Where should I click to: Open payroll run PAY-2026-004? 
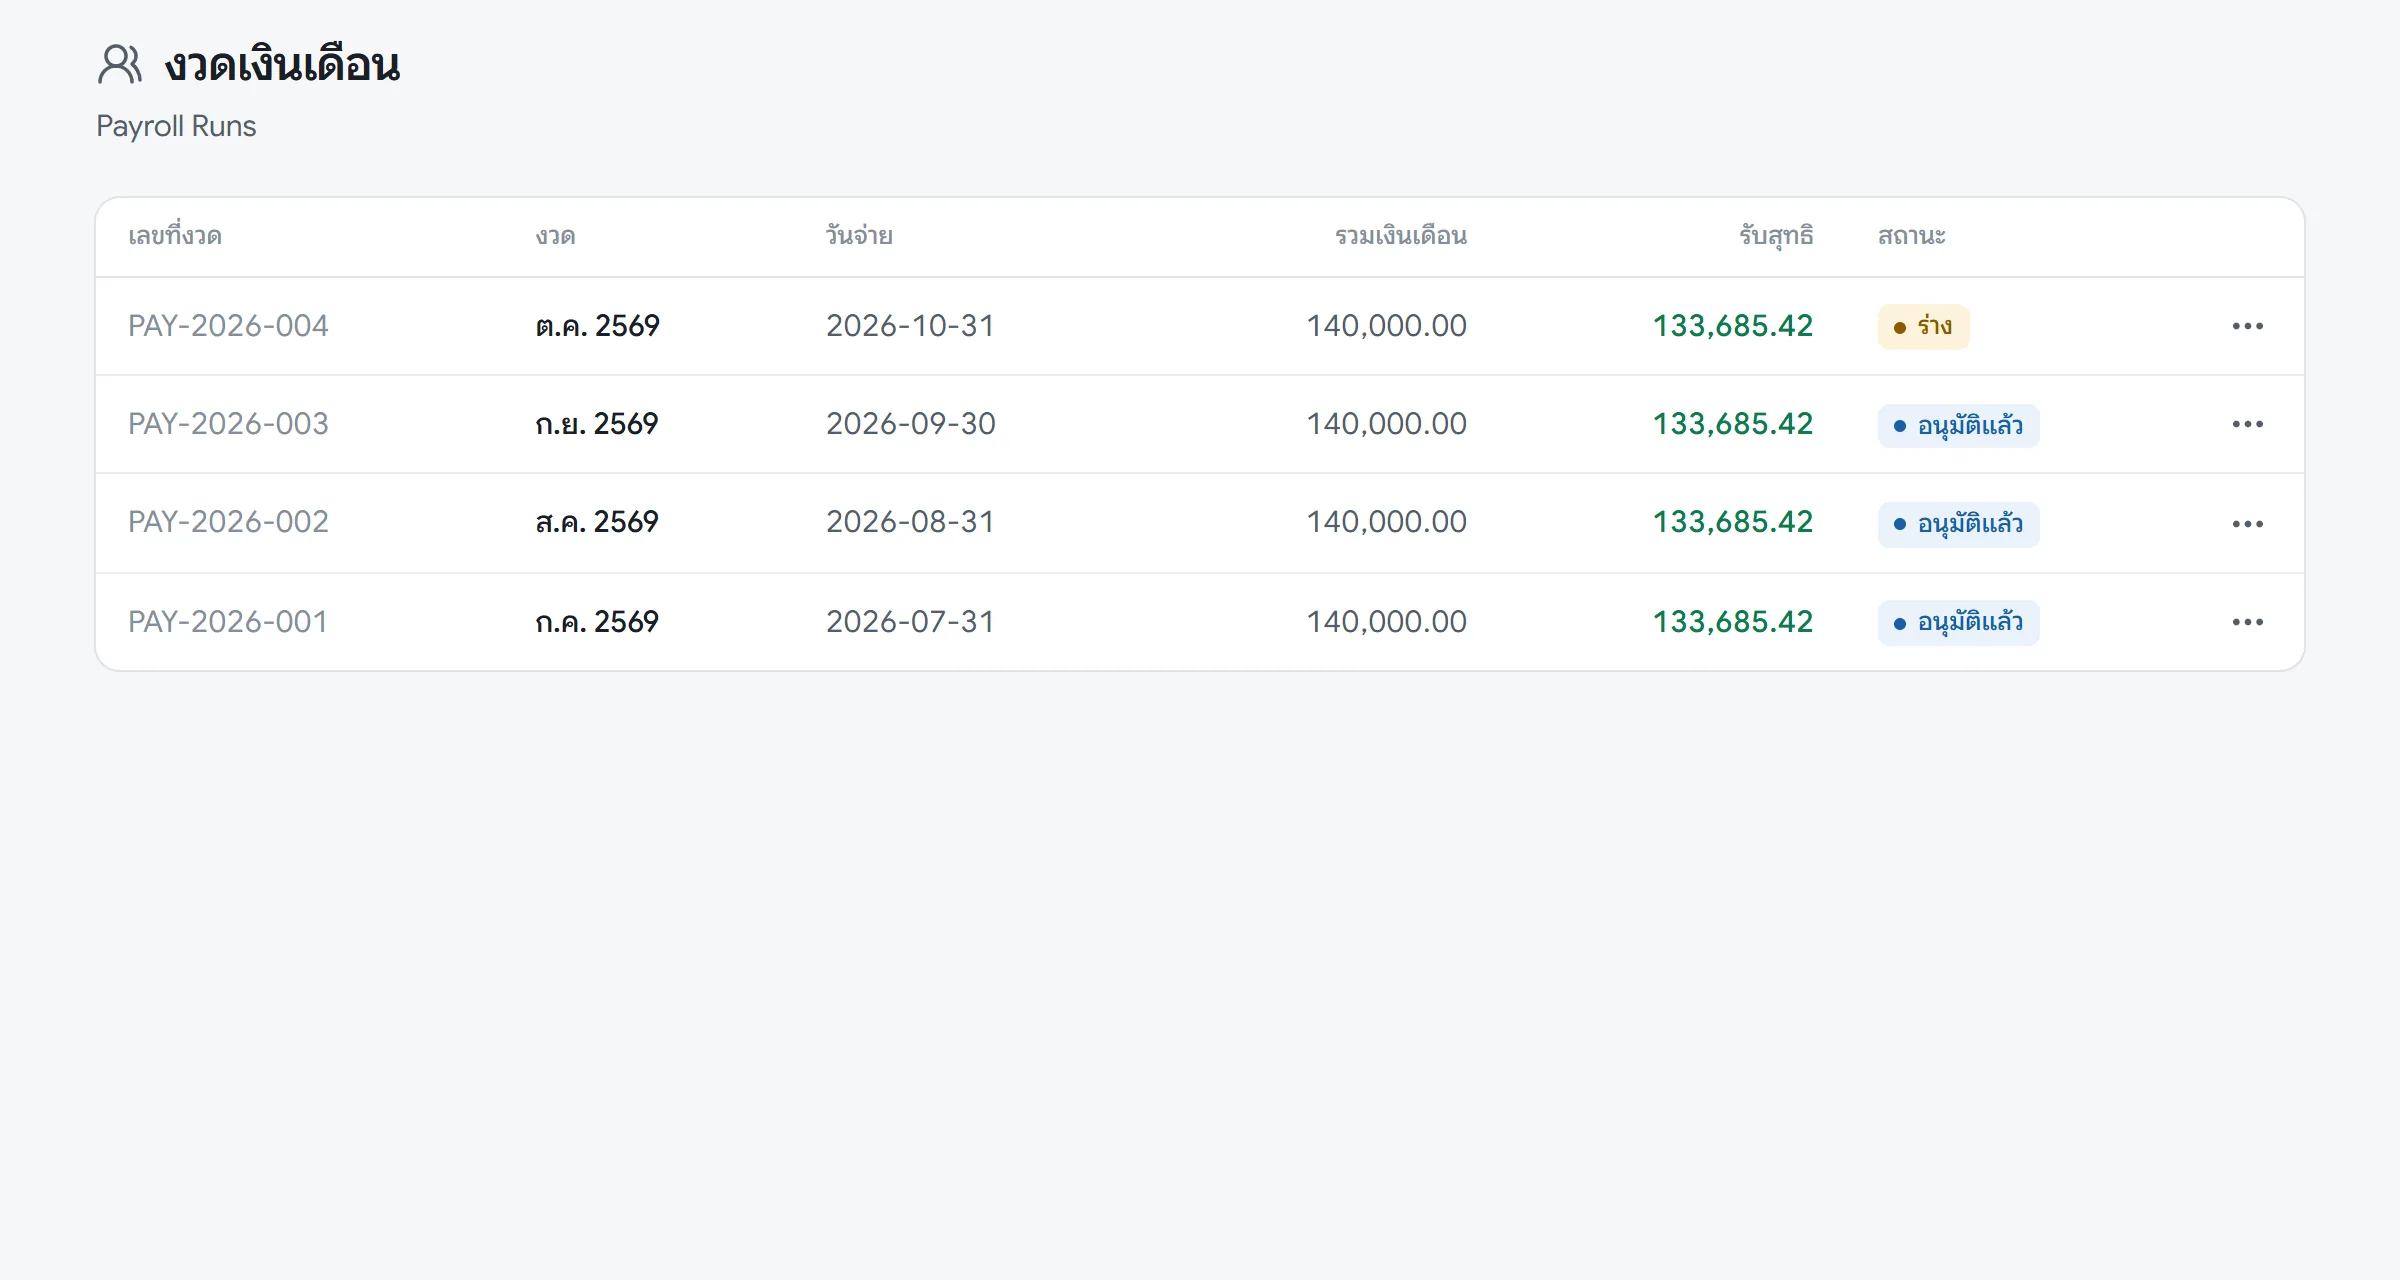228,326
